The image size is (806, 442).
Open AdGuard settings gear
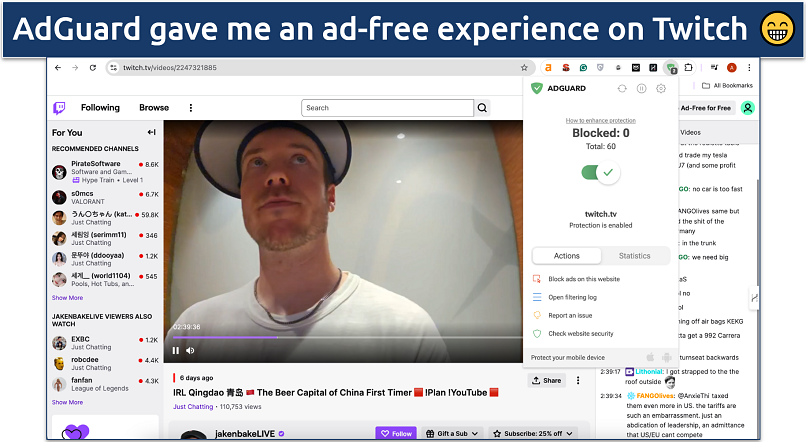pyautogui.click(x=661, y=88)
